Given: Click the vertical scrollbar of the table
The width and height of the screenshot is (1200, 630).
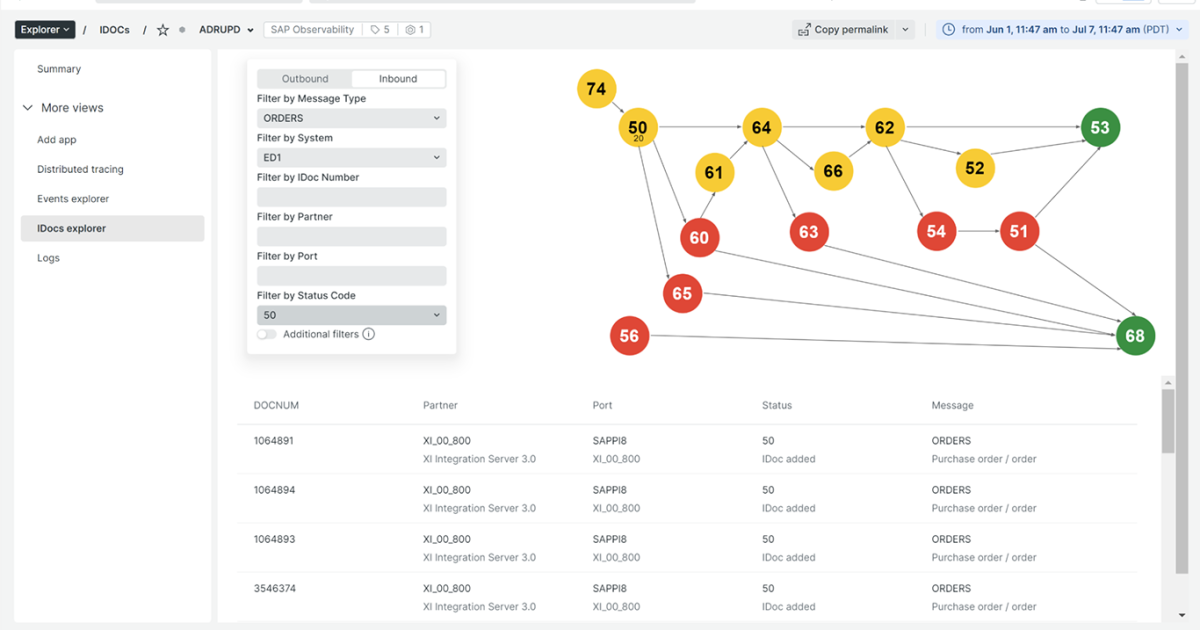Looking at the screenshot, I should 1167,420.
